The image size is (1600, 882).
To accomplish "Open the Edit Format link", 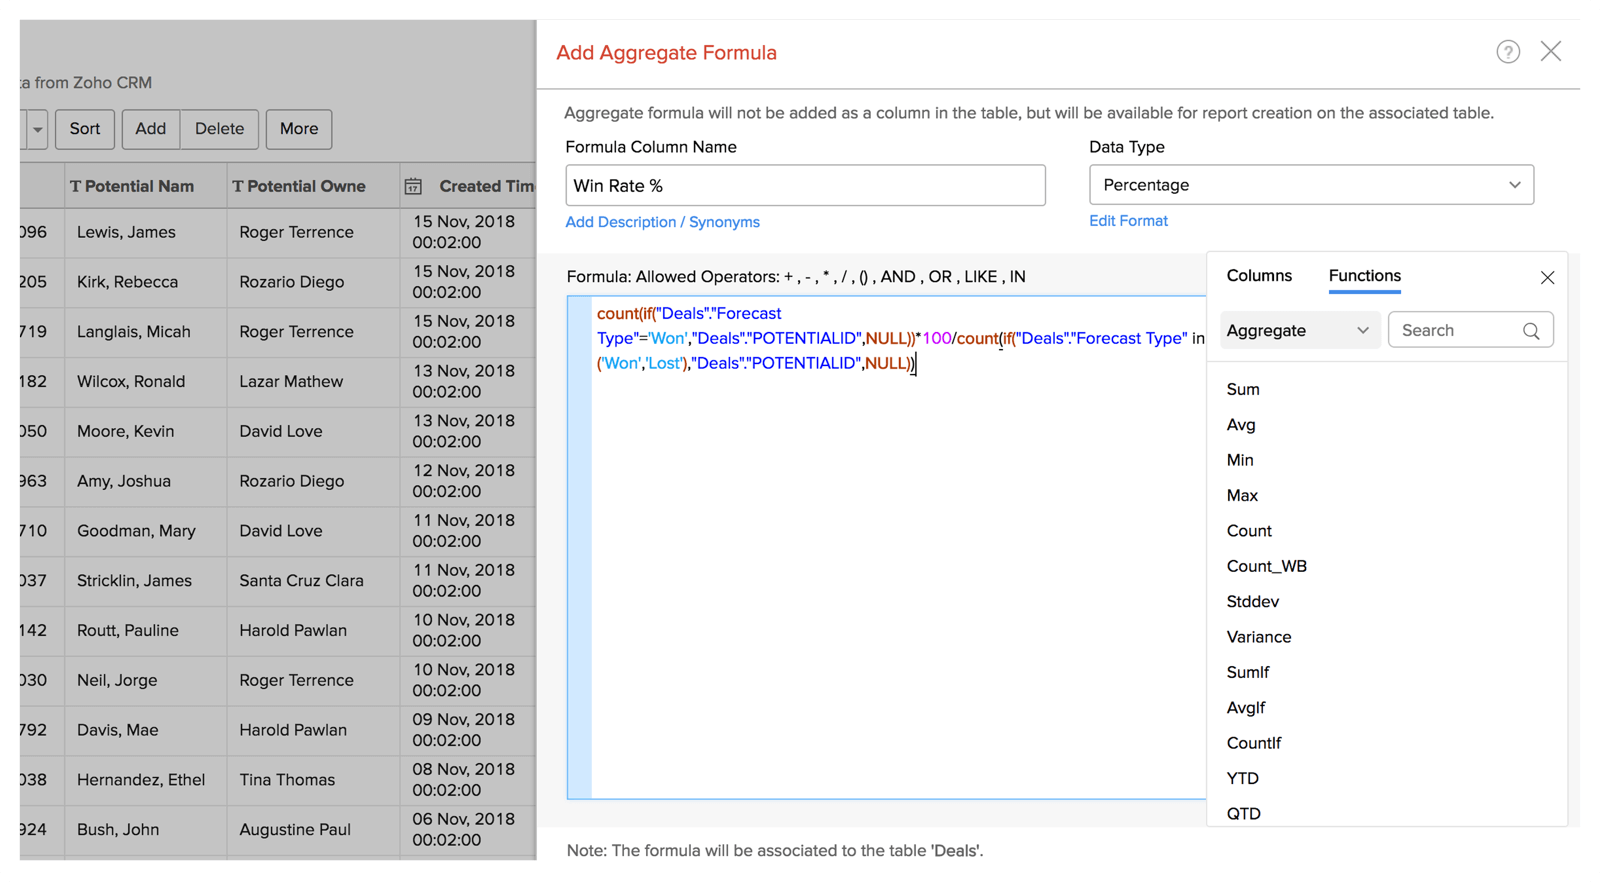I will pyautogui.click(x=1128, y=221).
